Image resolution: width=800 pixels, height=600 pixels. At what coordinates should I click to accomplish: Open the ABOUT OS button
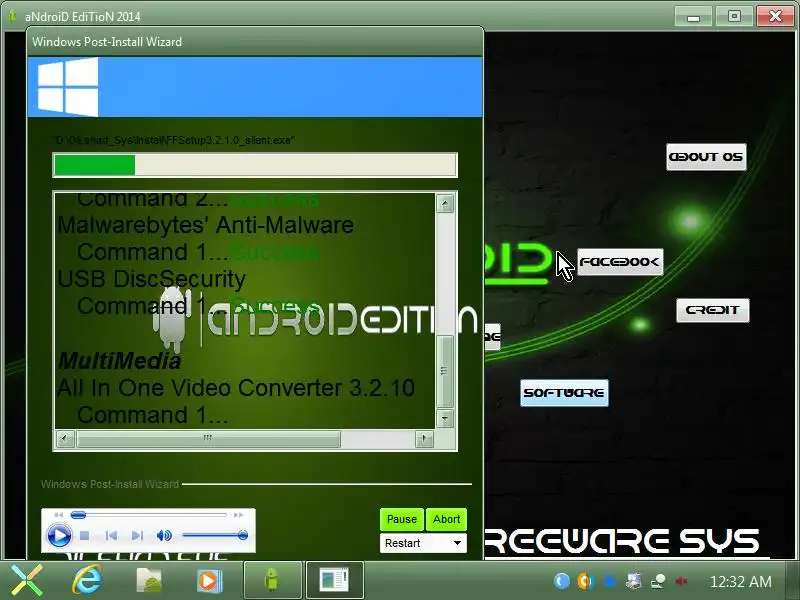[706, 157]
